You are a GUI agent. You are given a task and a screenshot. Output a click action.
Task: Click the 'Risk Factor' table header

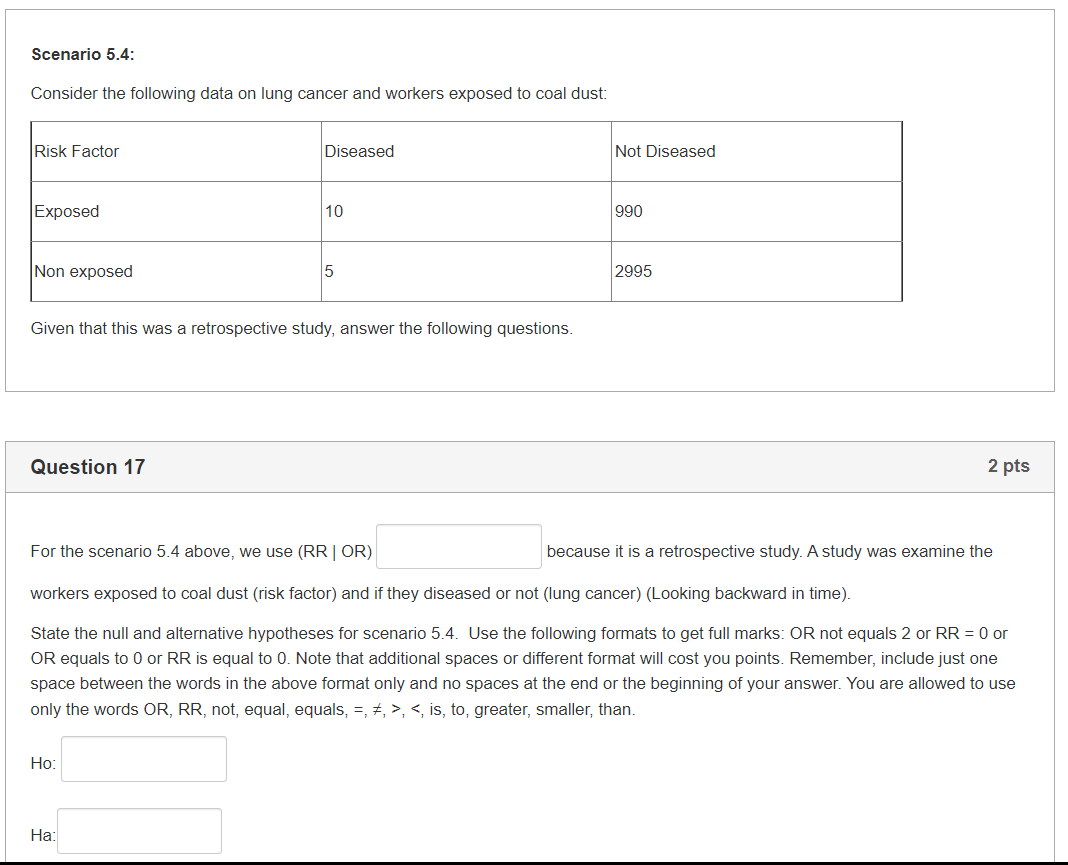pyautogui.click(x=77, y=151)
